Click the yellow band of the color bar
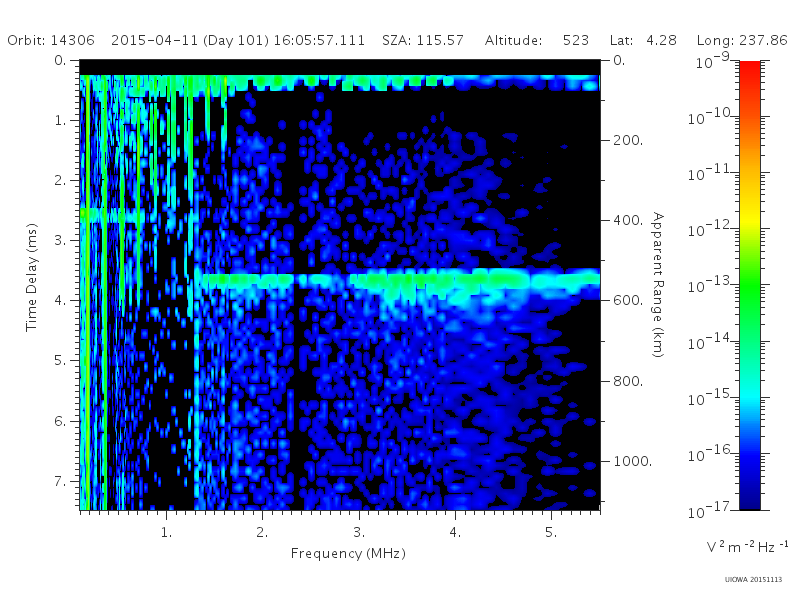Viewport: 800px width, 600px height. [x=750, y=219]
